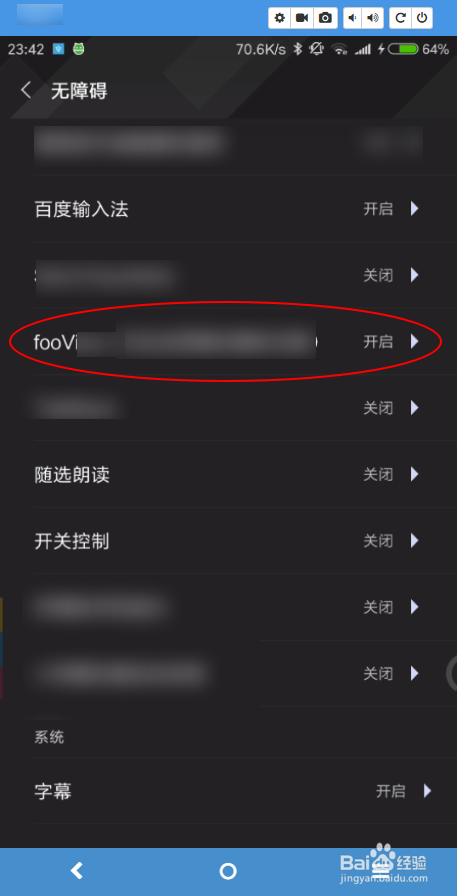Open 百度输入法 accessibility service
Viewport: 457px width, 896px height.
[x=228, y=209]
